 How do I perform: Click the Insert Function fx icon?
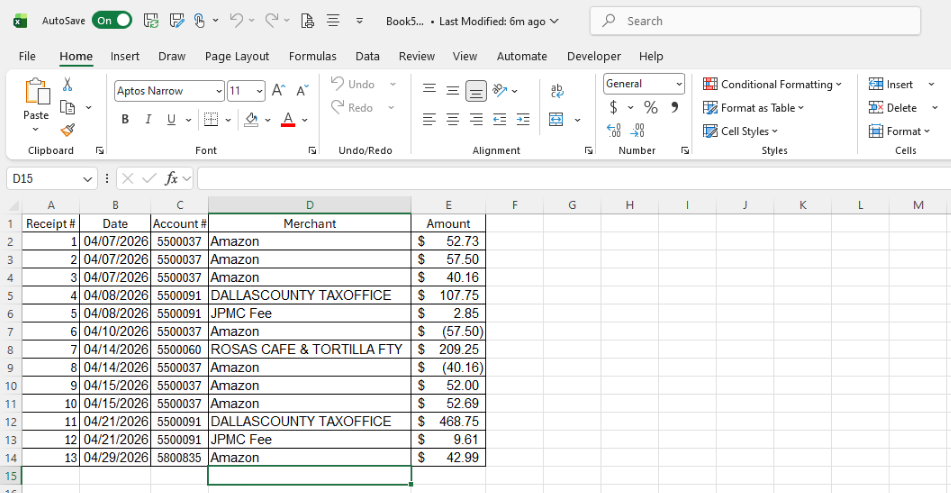click(x=172, y=178)
